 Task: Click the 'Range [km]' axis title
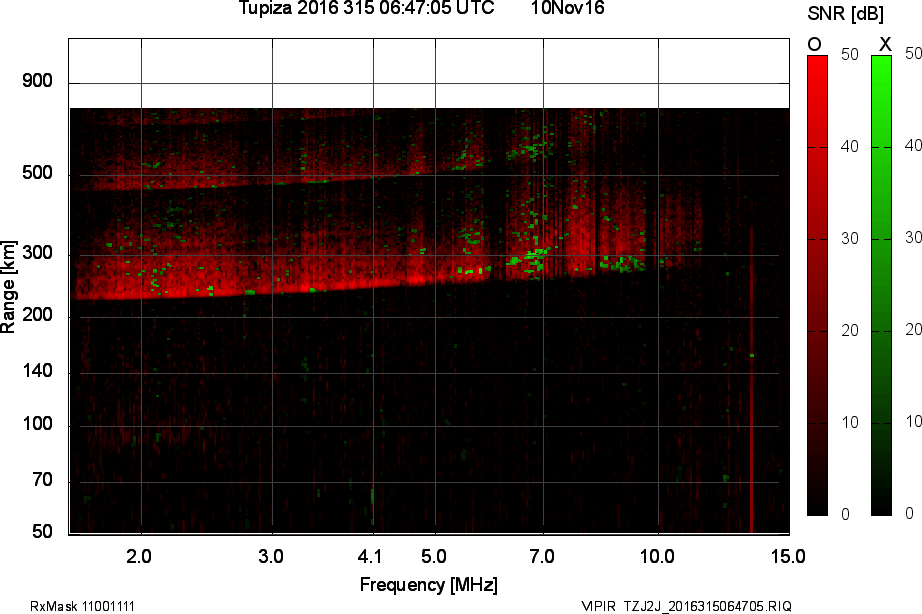[x=8, y=286]
